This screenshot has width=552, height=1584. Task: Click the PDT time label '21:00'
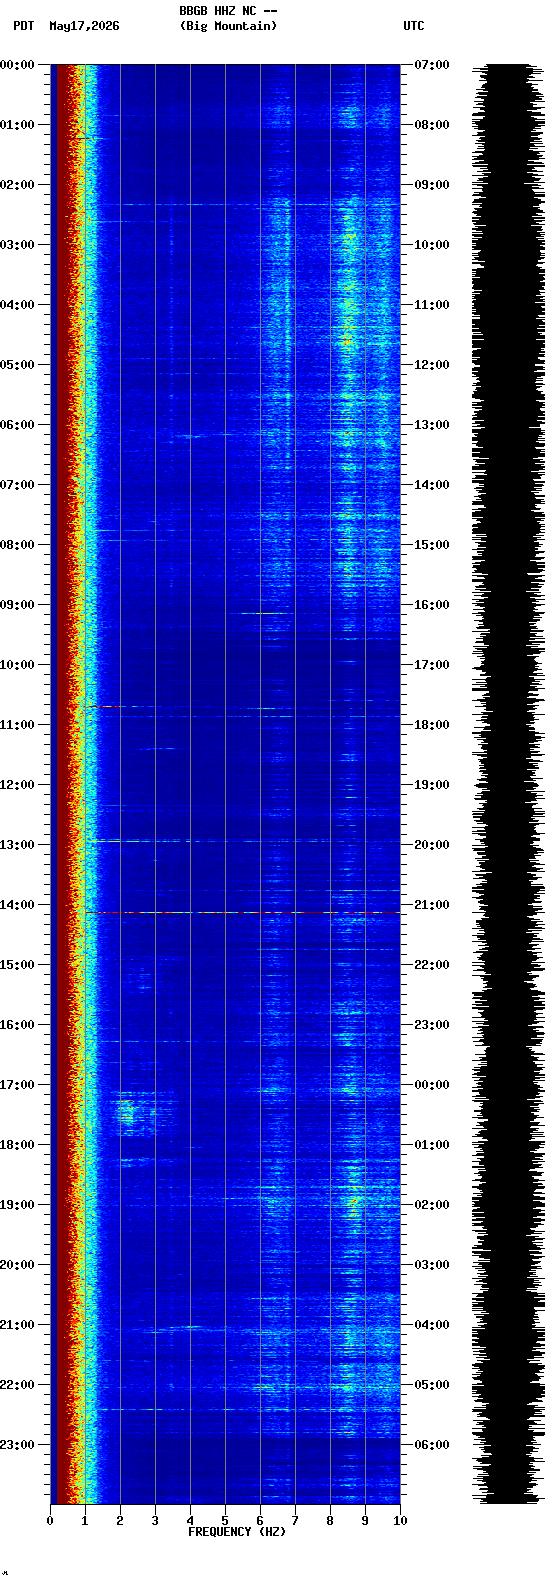(x=17, y=1325)
